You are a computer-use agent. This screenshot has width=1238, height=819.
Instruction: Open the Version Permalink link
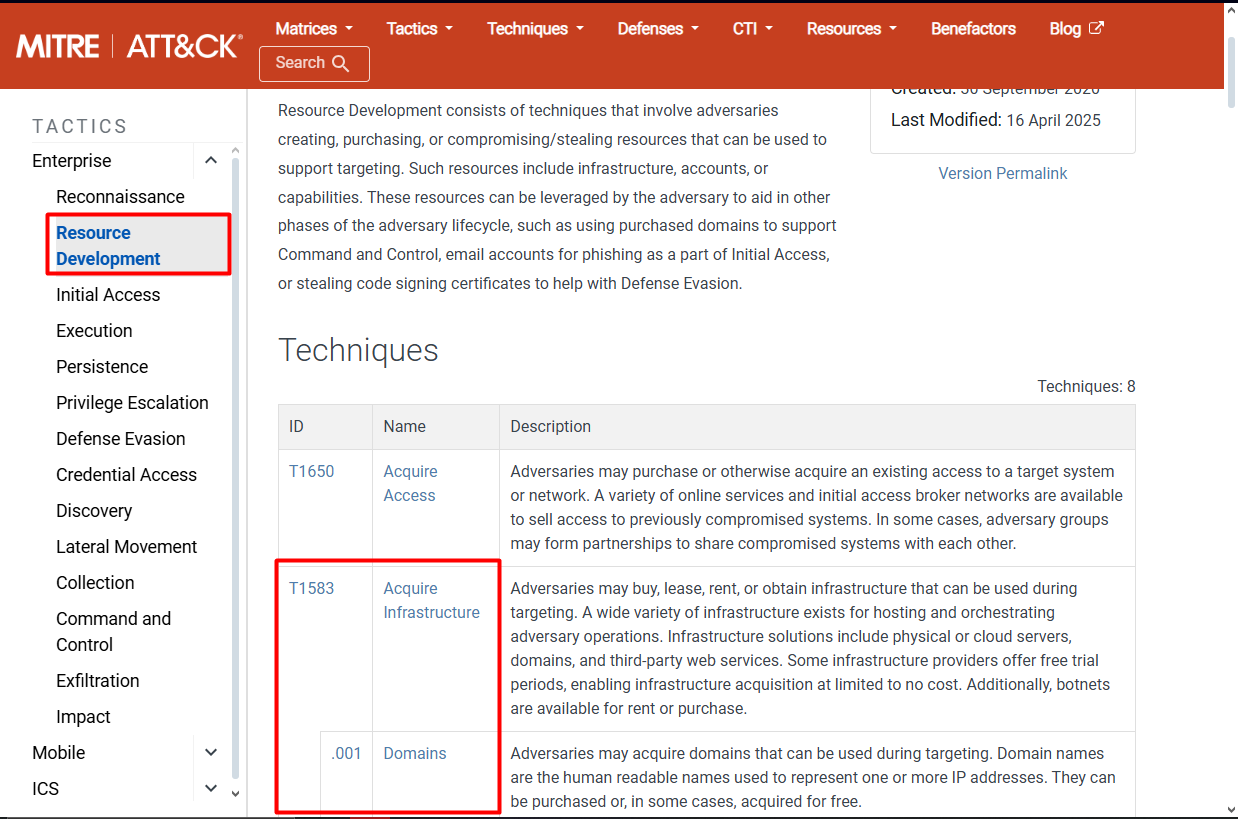click(x=1003, y=173)
